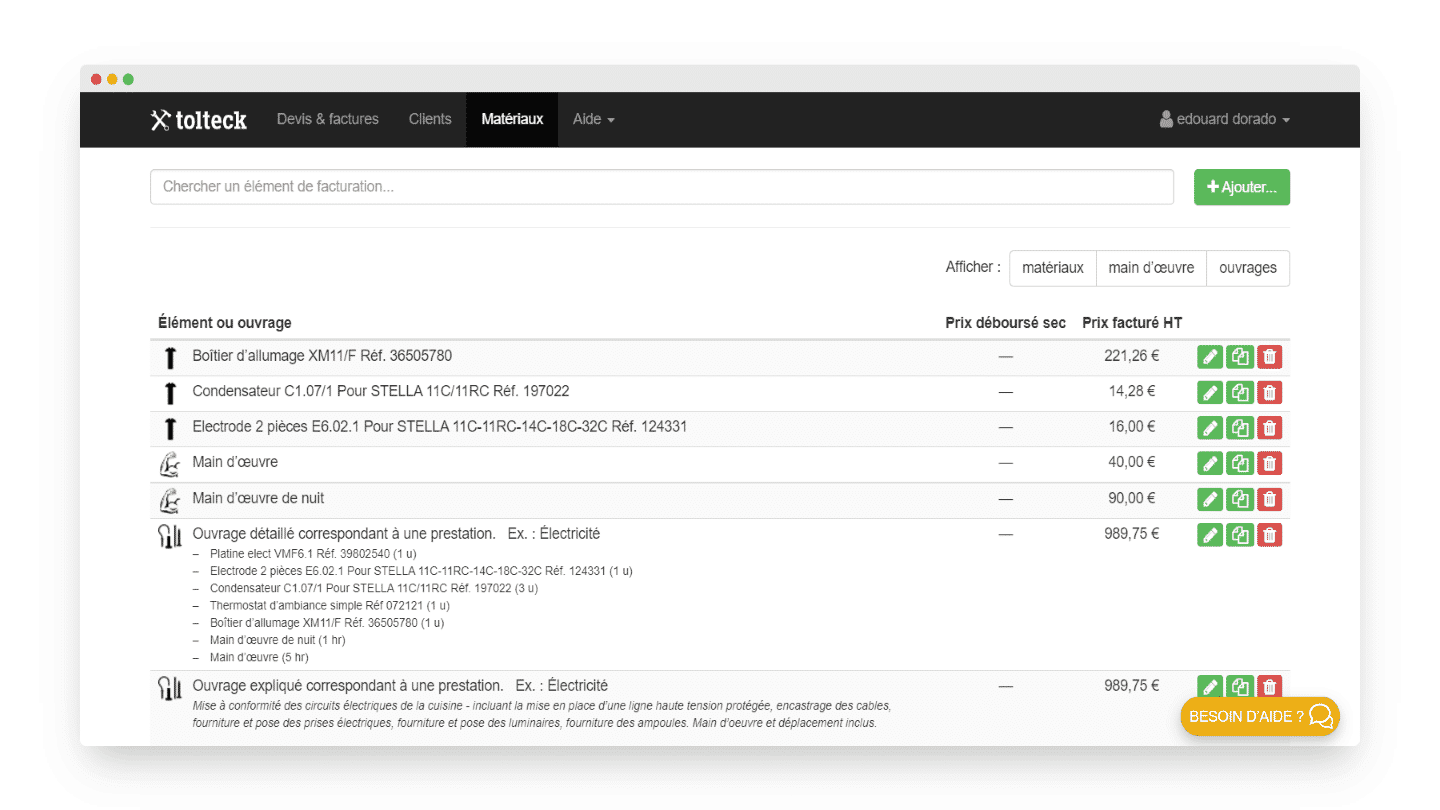
Task: Open the edouard dorado user menu
Action: click(x=1225, y=119)
